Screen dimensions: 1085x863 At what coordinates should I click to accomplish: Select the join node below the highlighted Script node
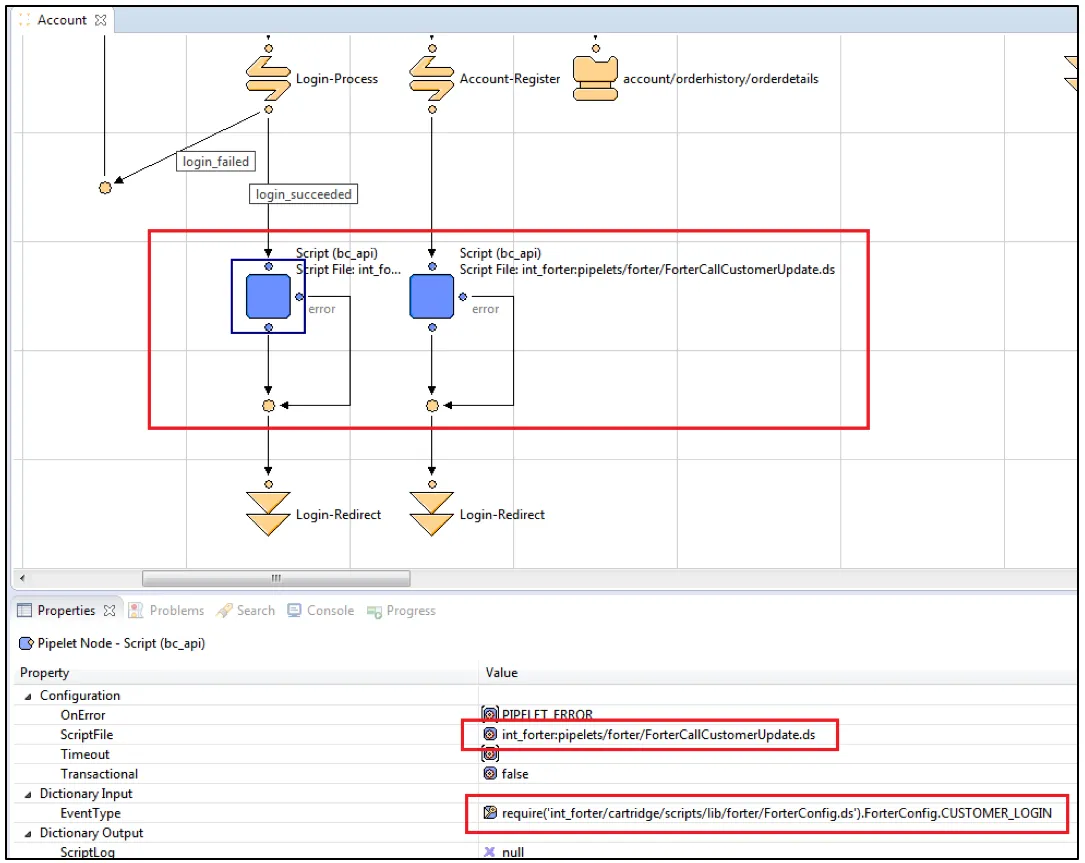pos(268,406)
